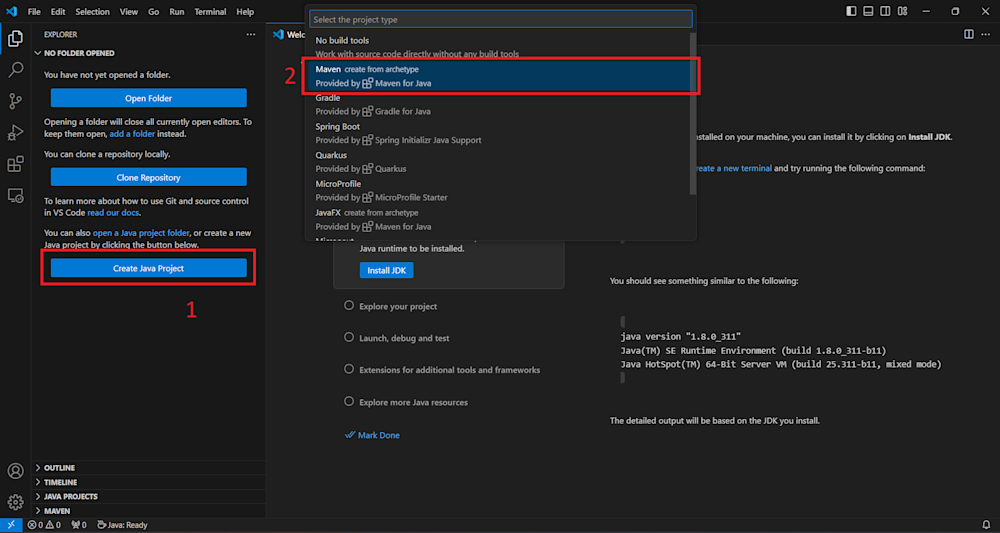1000x533 pixels.
Task: Click the Create Java Project button
Action: 149,268
